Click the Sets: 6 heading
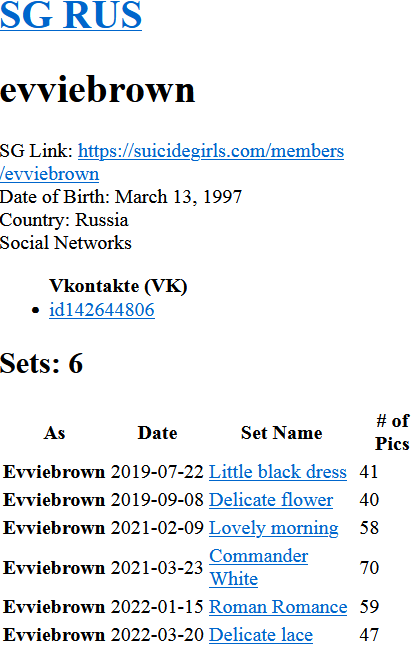411x646 pixels. (41, 363)
